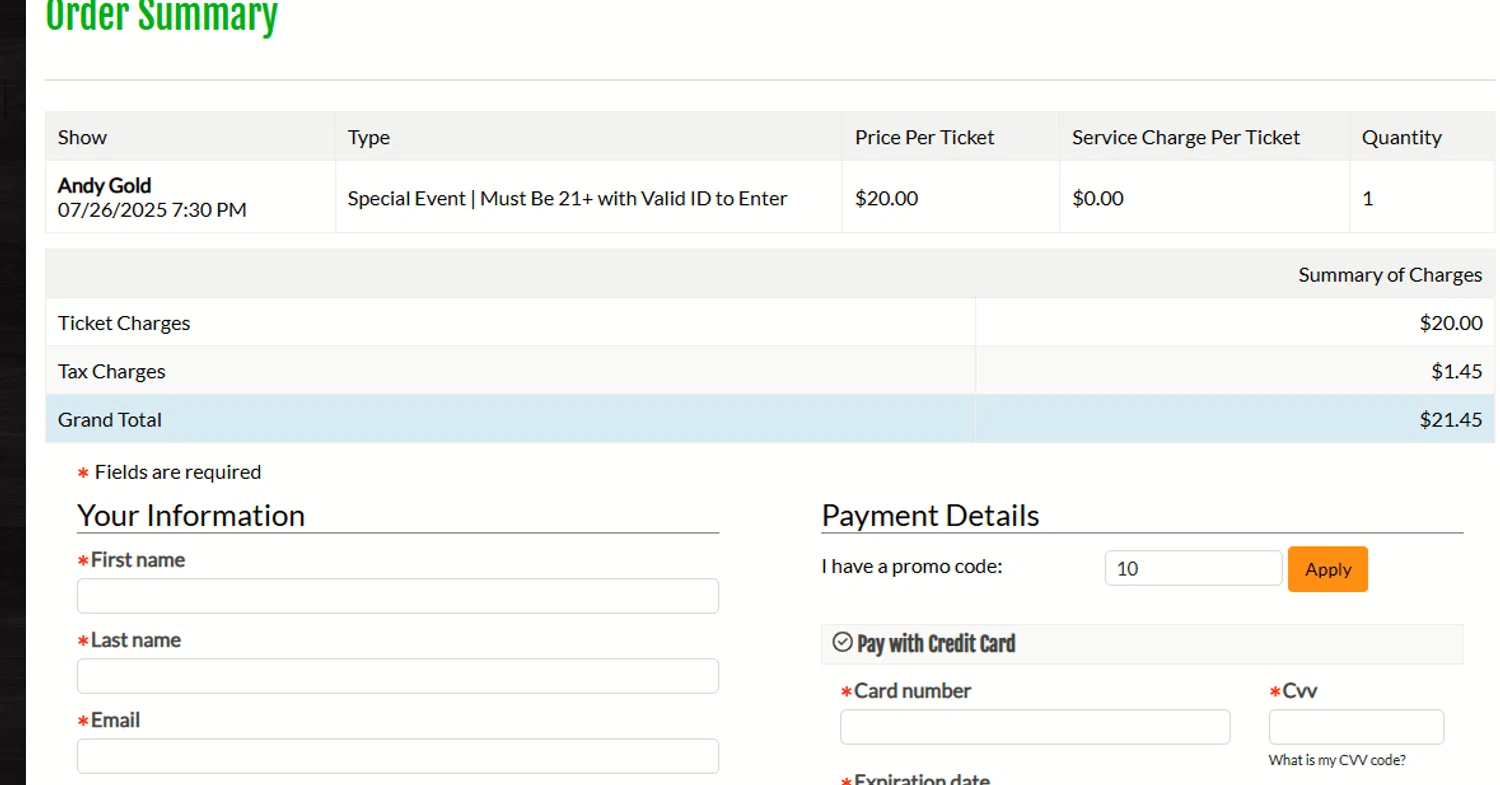The image size is (1500, 785).
Task: Click the Your Information heading
Action: 191,515
